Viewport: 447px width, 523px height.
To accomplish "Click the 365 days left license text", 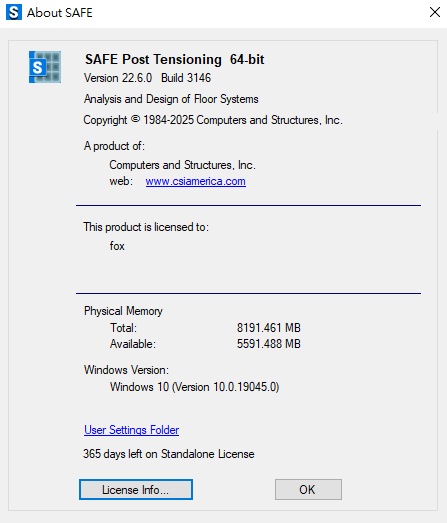I will (x=169, y=454).
